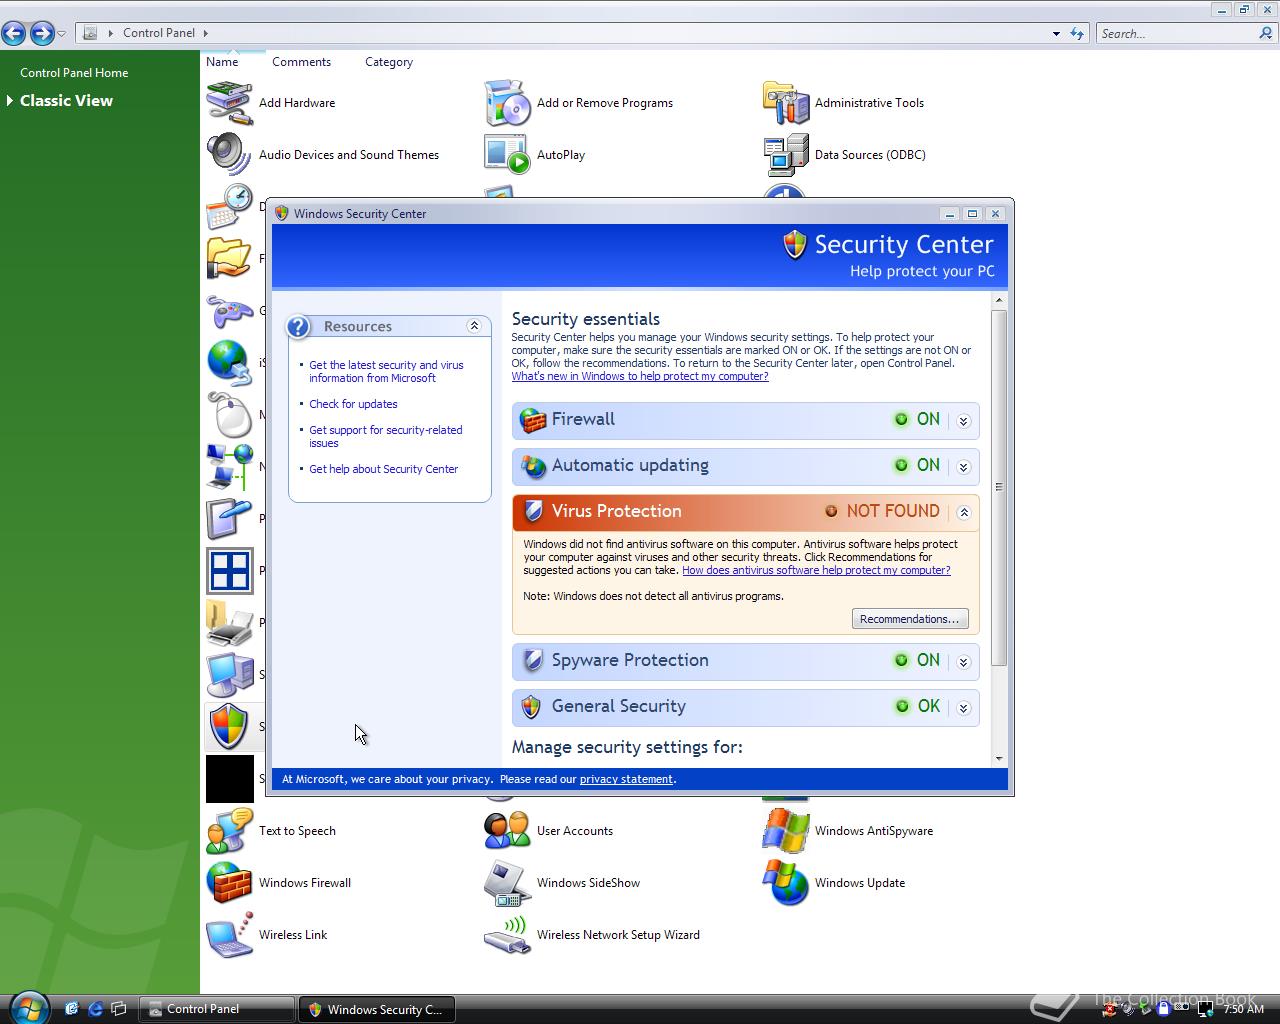Open the Windows Update icon
This screenshot has width=1280, height=1024.
coord(785,883)
